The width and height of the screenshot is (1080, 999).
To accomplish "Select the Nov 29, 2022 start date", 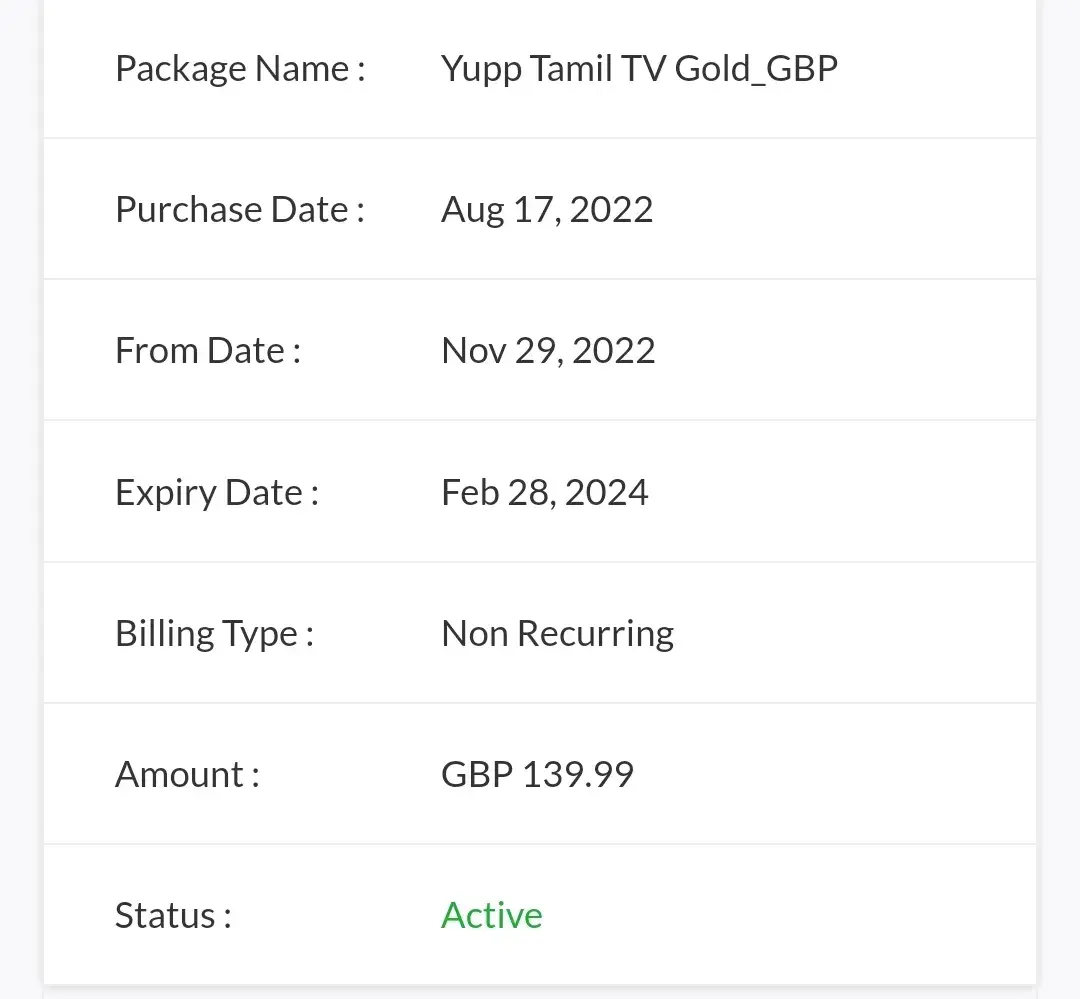I will tap(548, 351).
